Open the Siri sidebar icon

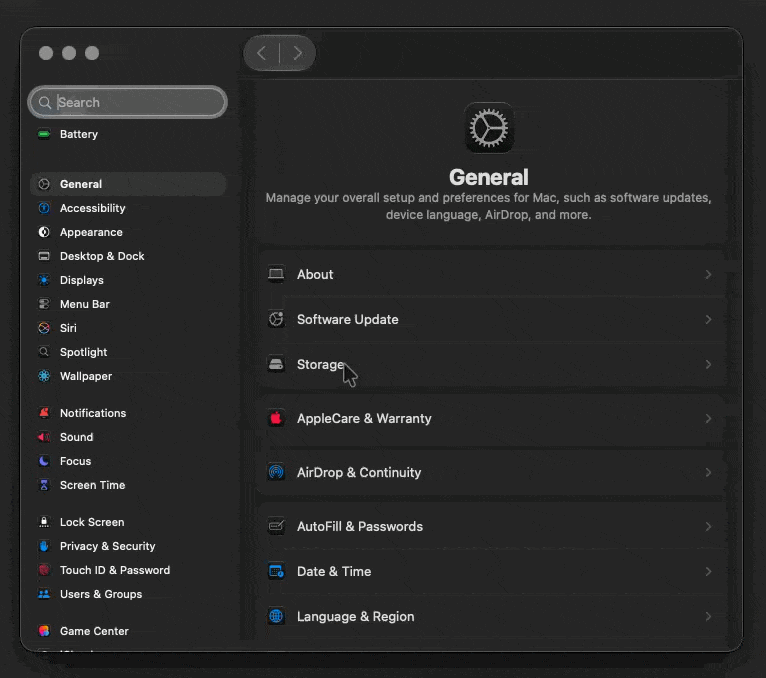point(44,328)
